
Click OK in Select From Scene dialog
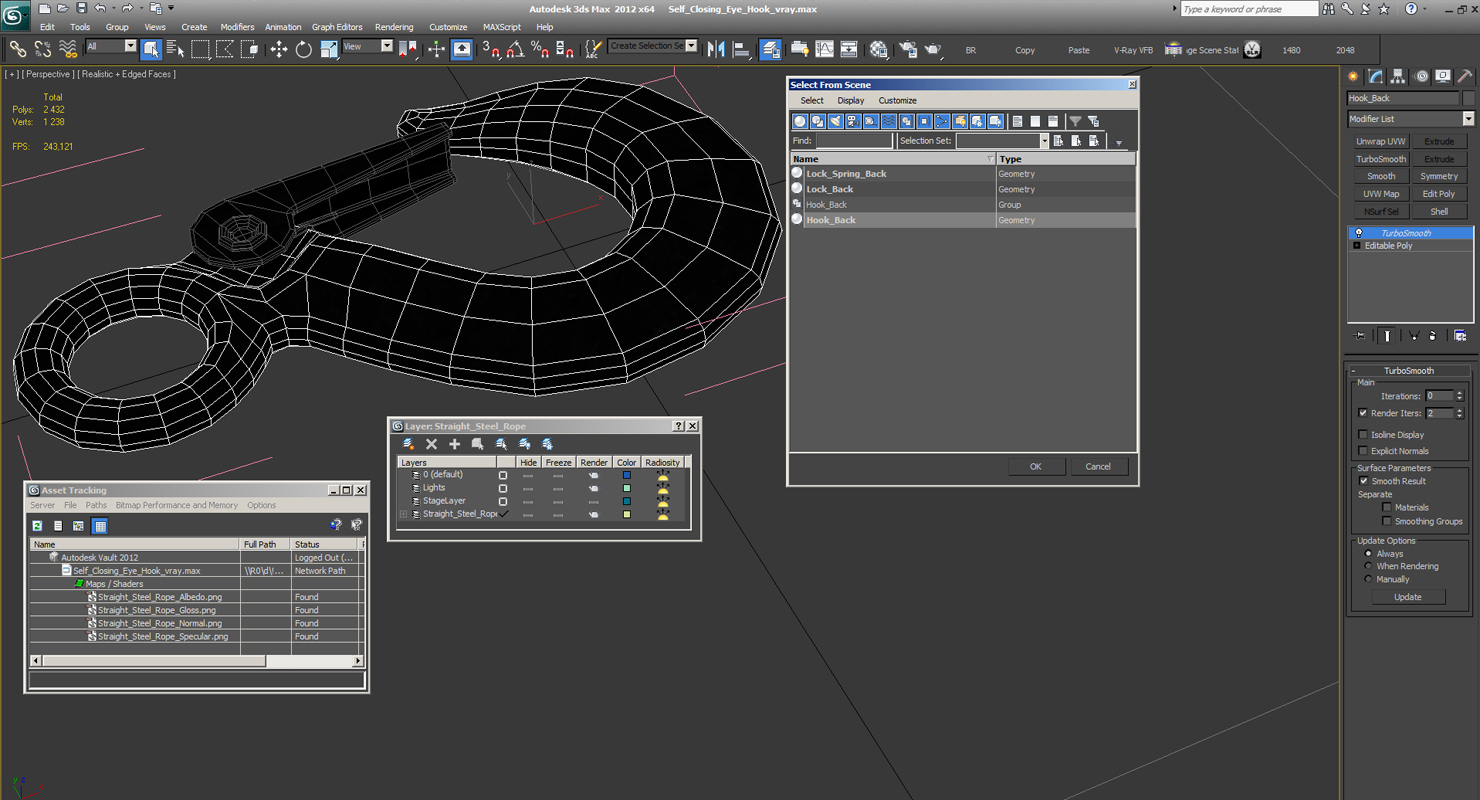click(x=1035, y=467)
